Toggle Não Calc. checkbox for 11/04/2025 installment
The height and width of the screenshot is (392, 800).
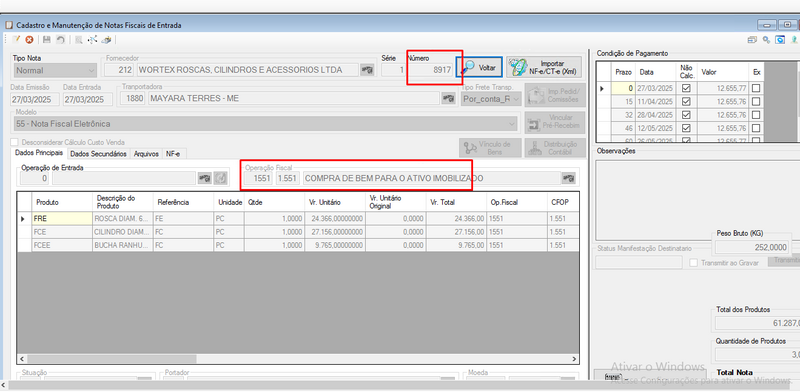point(686,102)
